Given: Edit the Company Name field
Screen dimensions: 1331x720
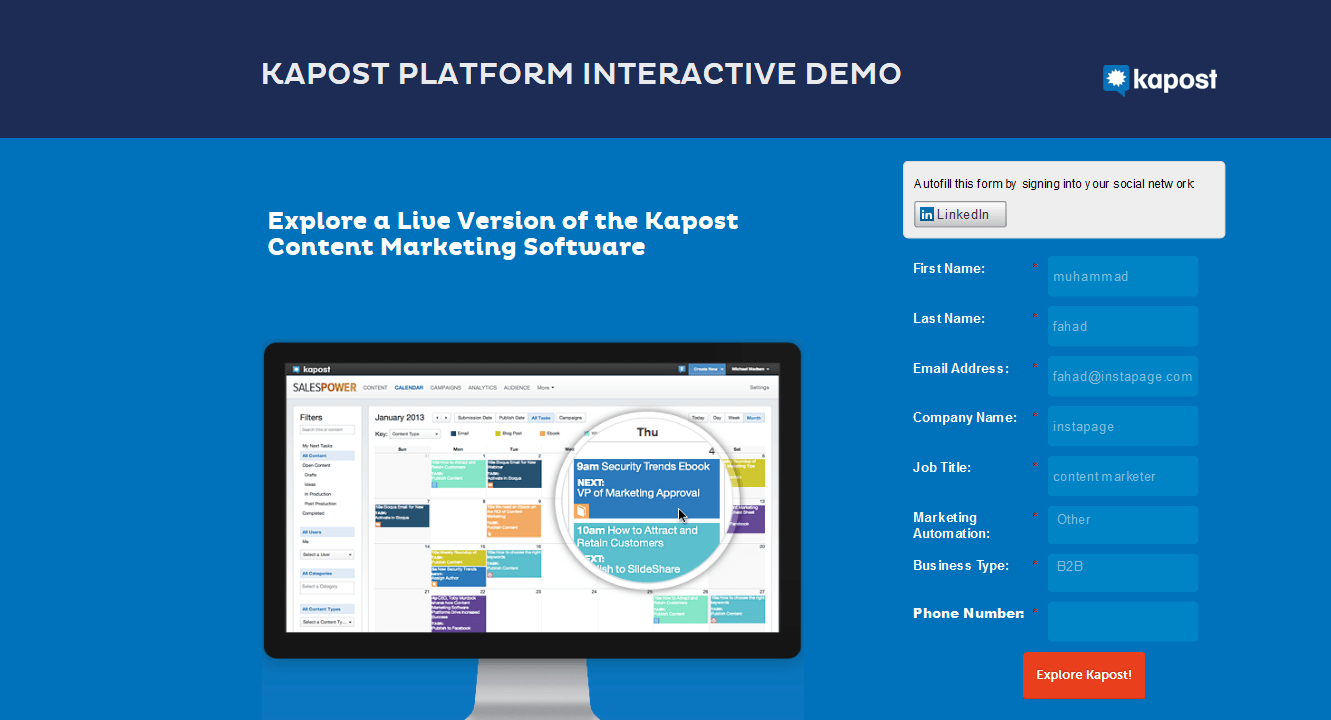Looking at the screenshot, I should [x=1122, y=426].
